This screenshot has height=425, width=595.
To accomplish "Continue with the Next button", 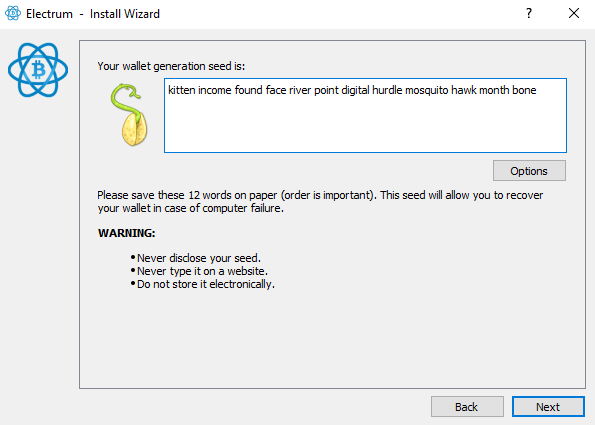I will click(x=548, y=407).
